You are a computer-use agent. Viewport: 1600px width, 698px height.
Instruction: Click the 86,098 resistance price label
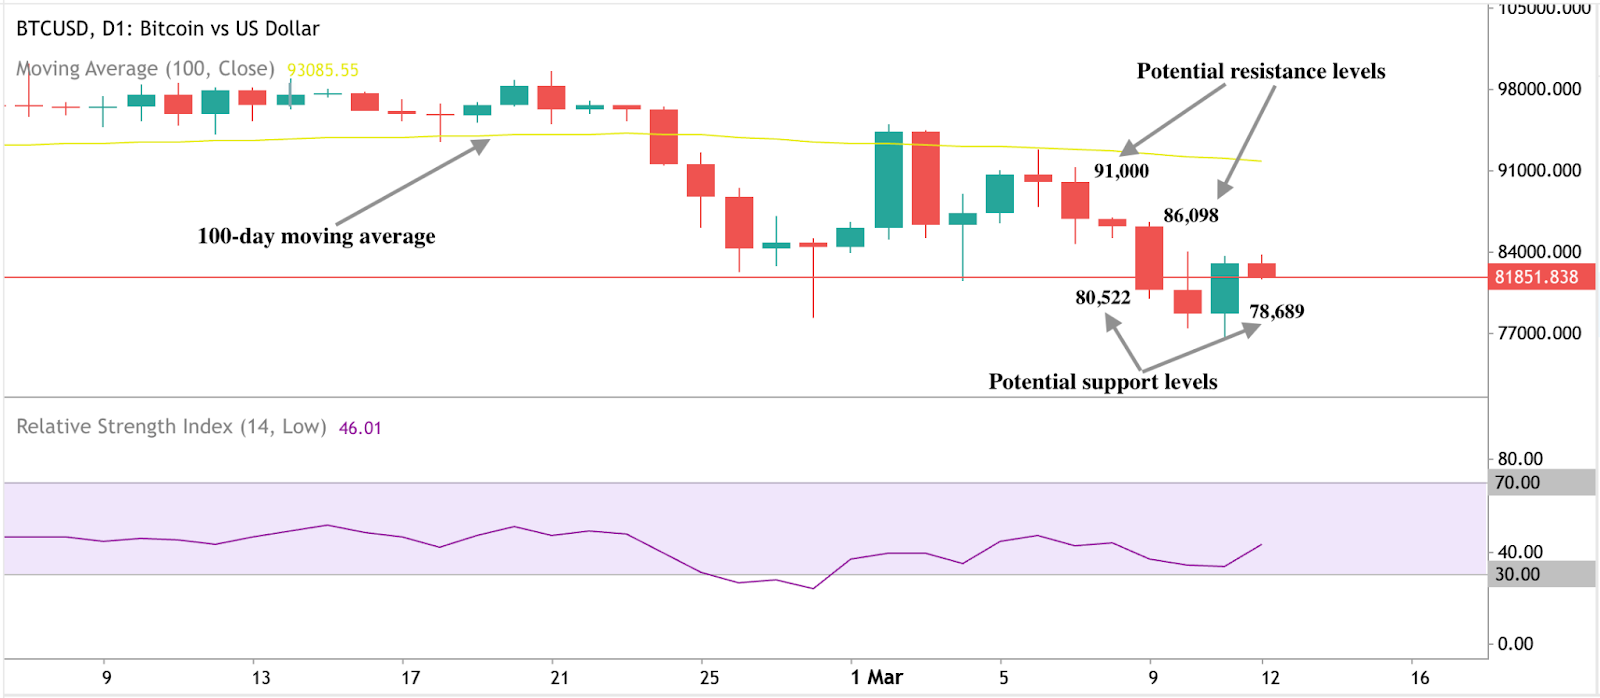pos(1190,215)
